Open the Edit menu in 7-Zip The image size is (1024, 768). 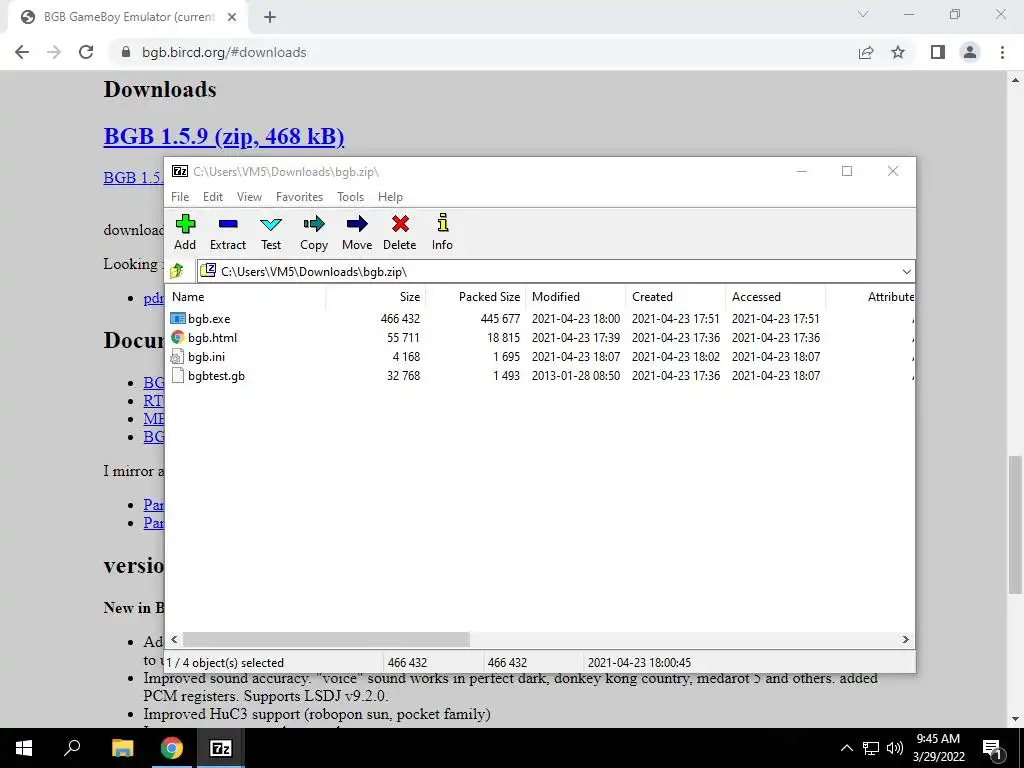[213, 197]
